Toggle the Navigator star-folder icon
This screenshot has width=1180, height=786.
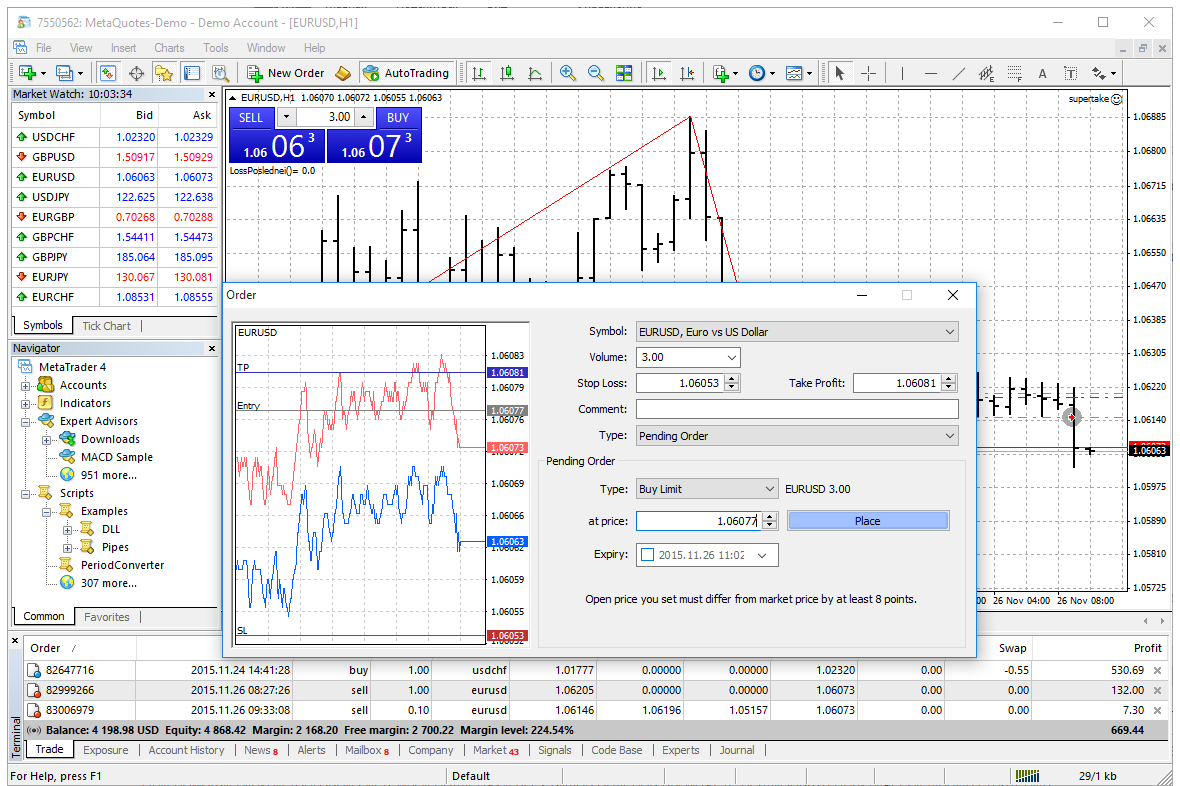[x=163, y=73]
